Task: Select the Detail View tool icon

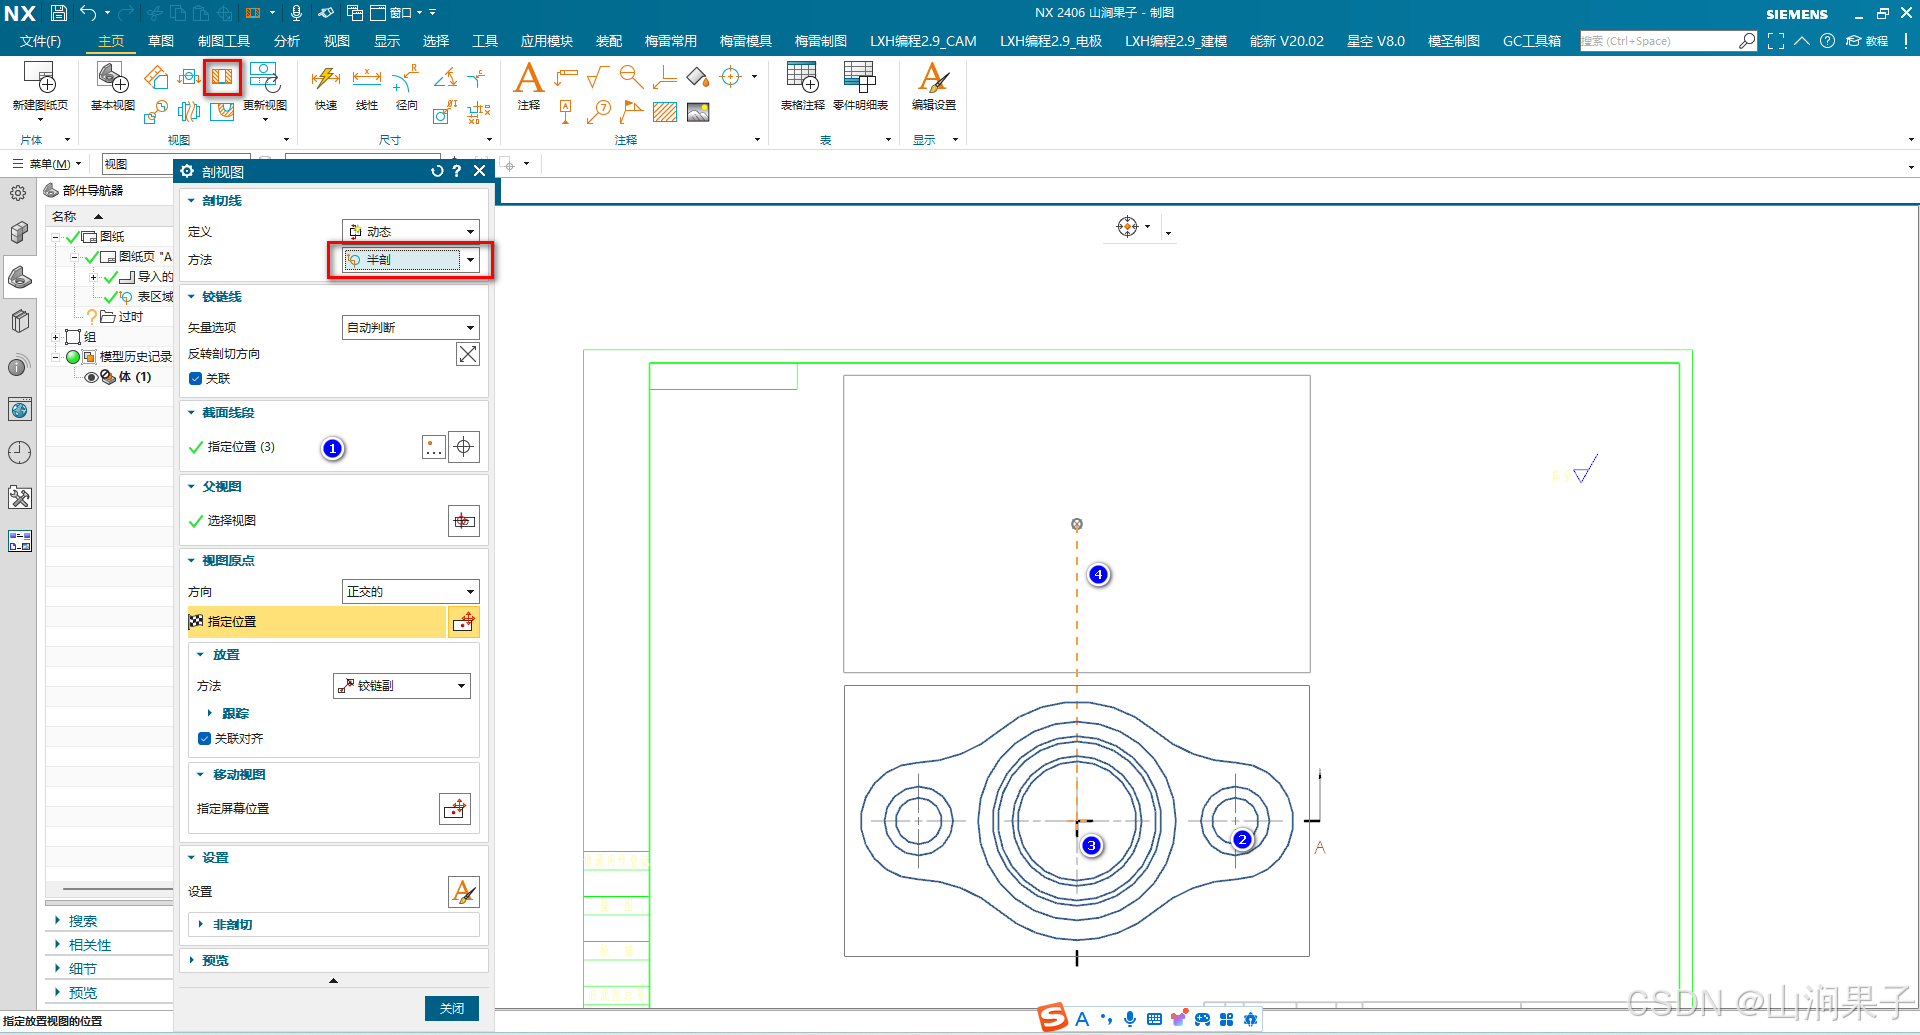Action: tap(156, 112)
